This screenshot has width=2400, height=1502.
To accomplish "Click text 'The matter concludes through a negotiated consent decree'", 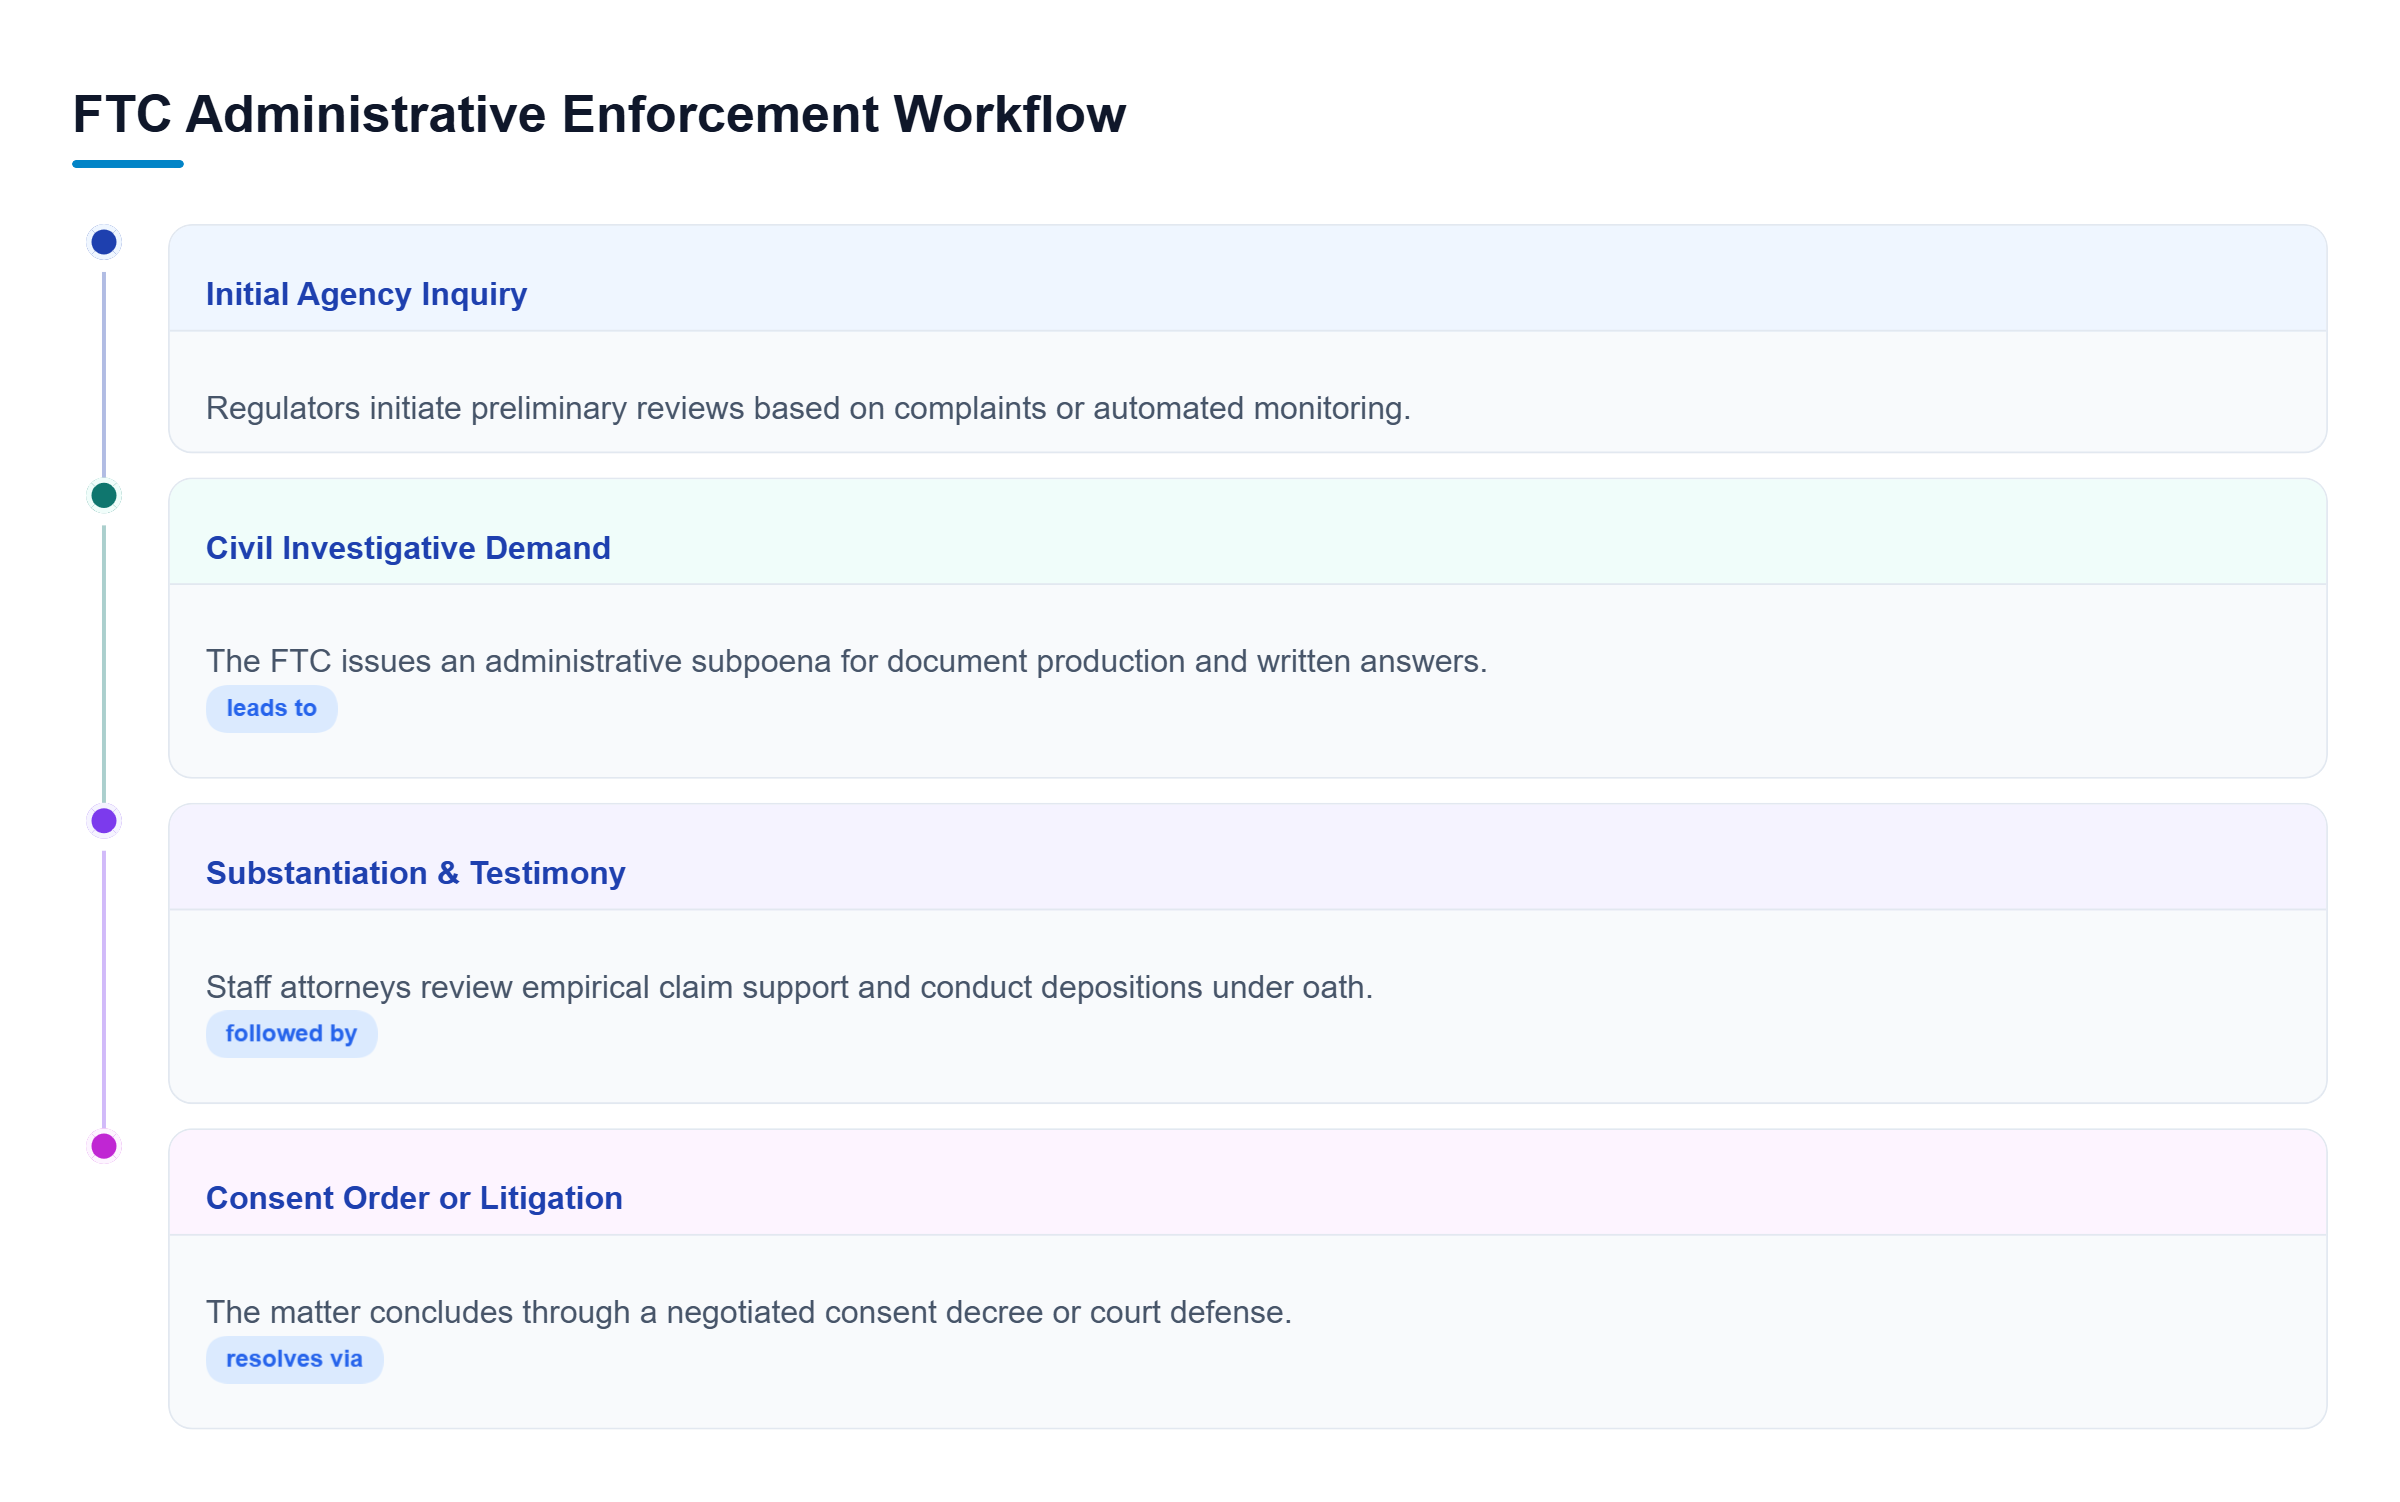I will pyautogui.click(x=625, y=1312).
